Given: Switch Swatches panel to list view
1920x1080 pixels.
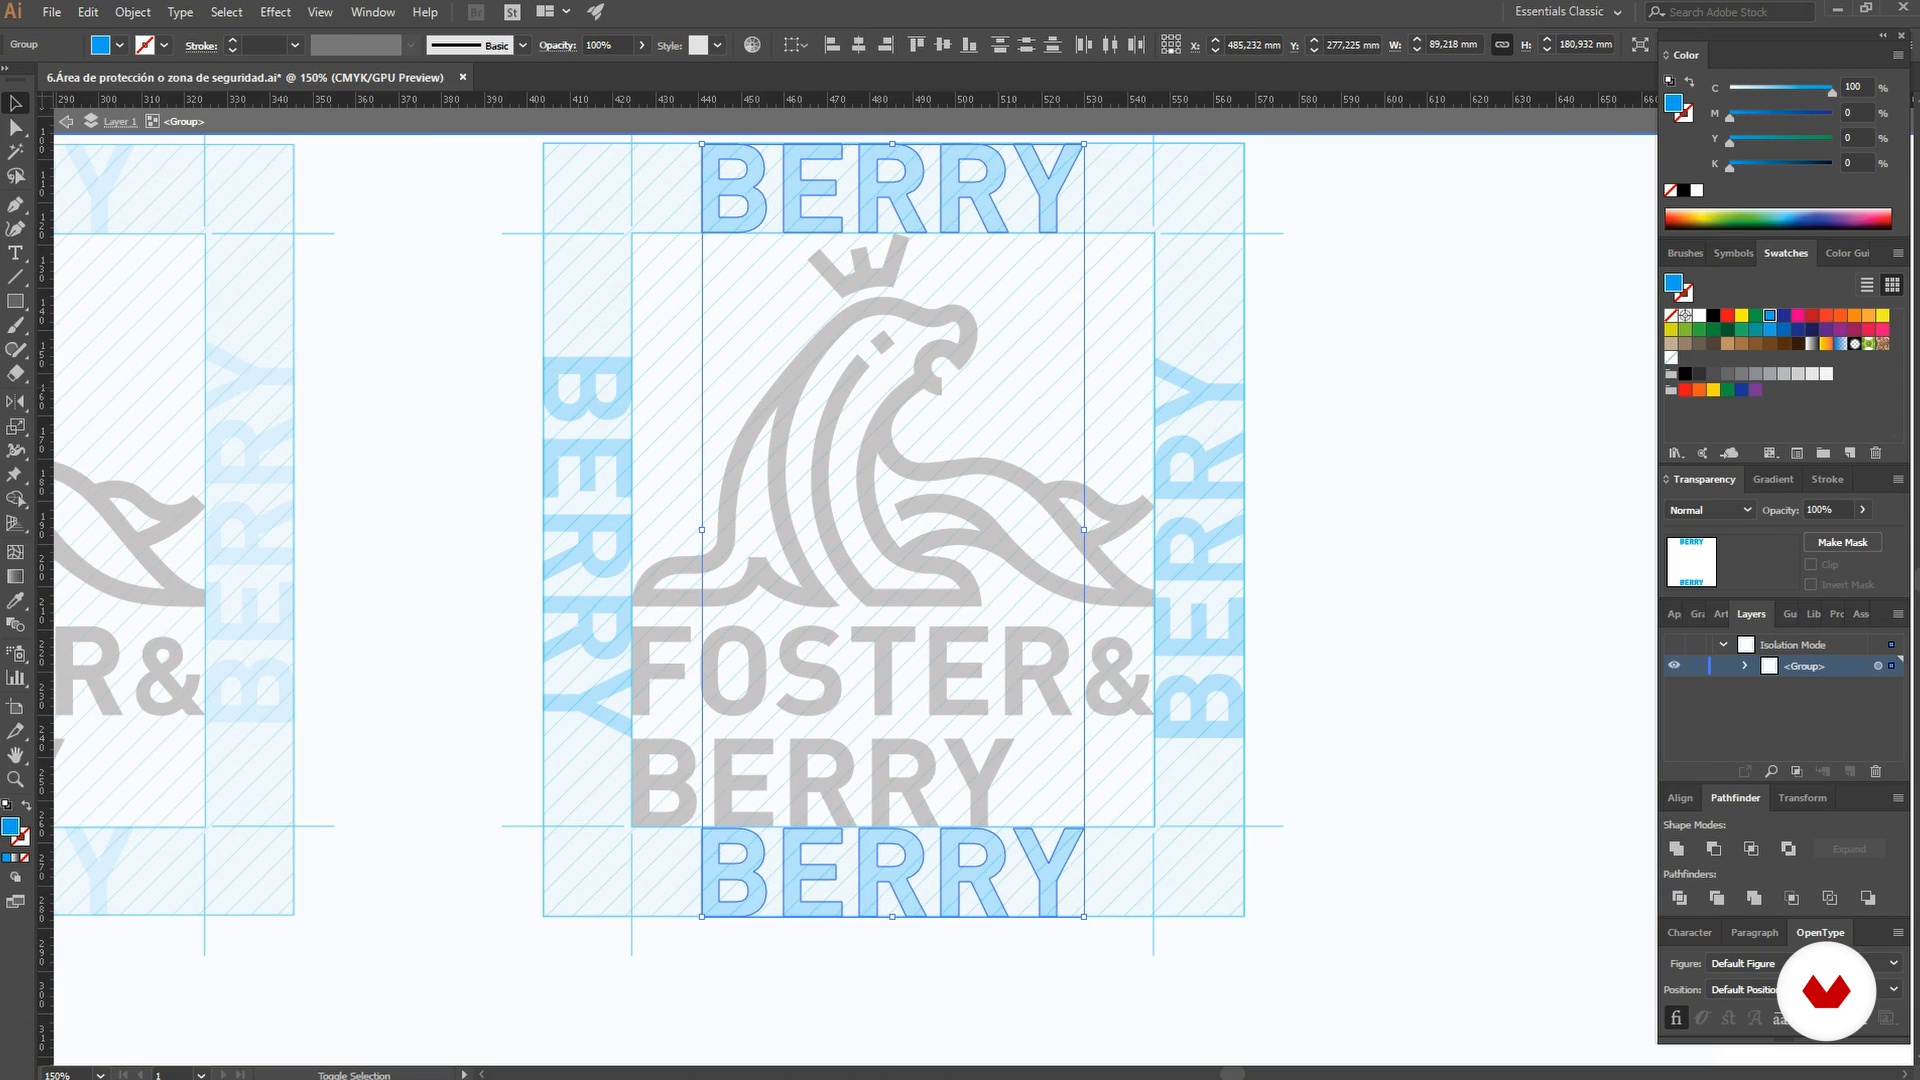Looking at the screenshot, I should click(1867, 285).
